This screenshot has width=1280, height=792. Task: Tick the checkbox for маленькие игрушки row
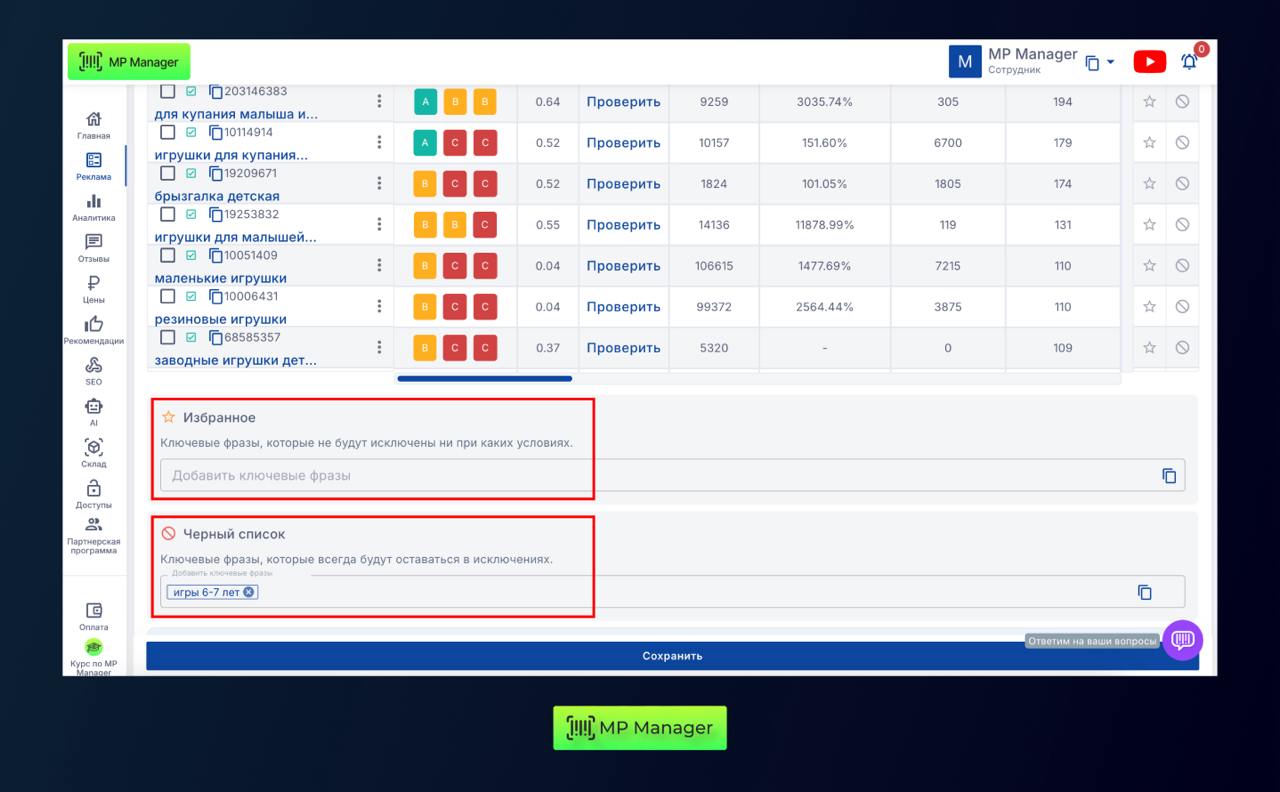tap(168, 256)
